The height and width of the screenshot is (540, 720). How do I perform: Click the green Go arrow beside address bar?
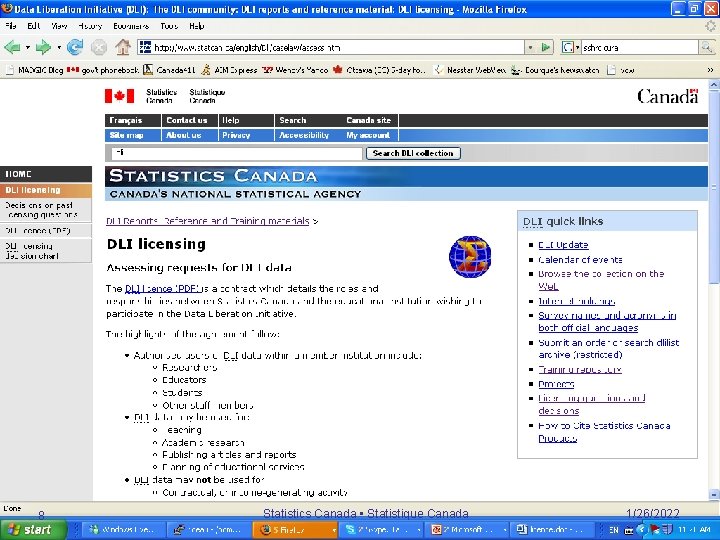pyautogui.click(x=546, y=47)
